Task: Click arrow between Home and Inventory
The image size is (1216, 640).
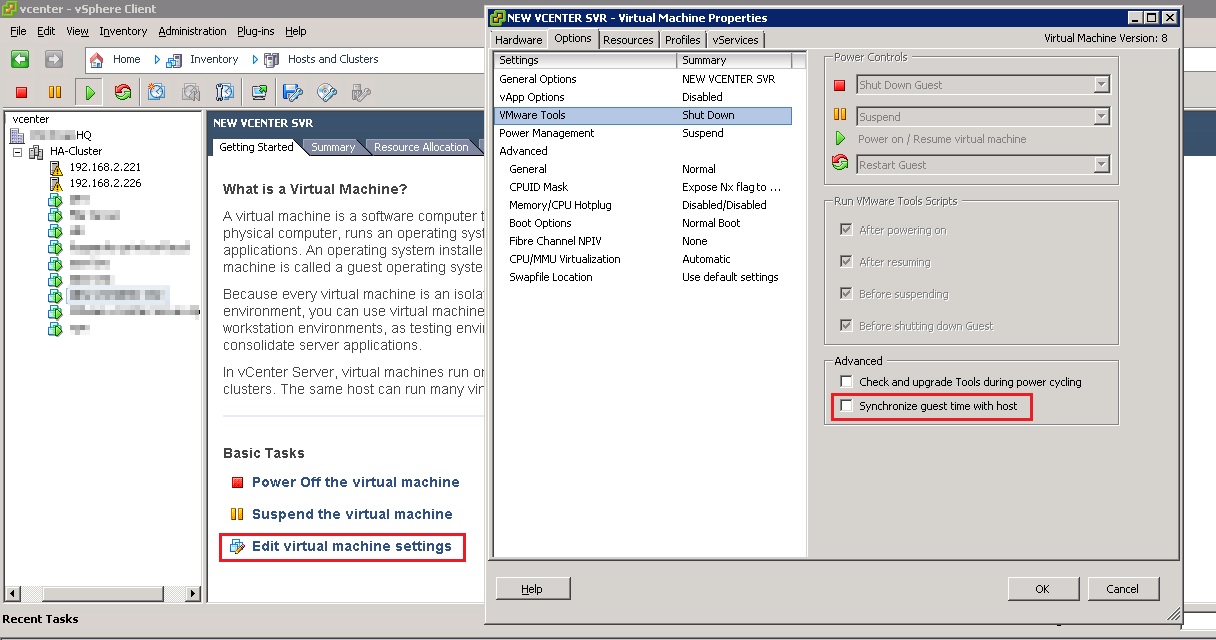Action: (157, 60)
